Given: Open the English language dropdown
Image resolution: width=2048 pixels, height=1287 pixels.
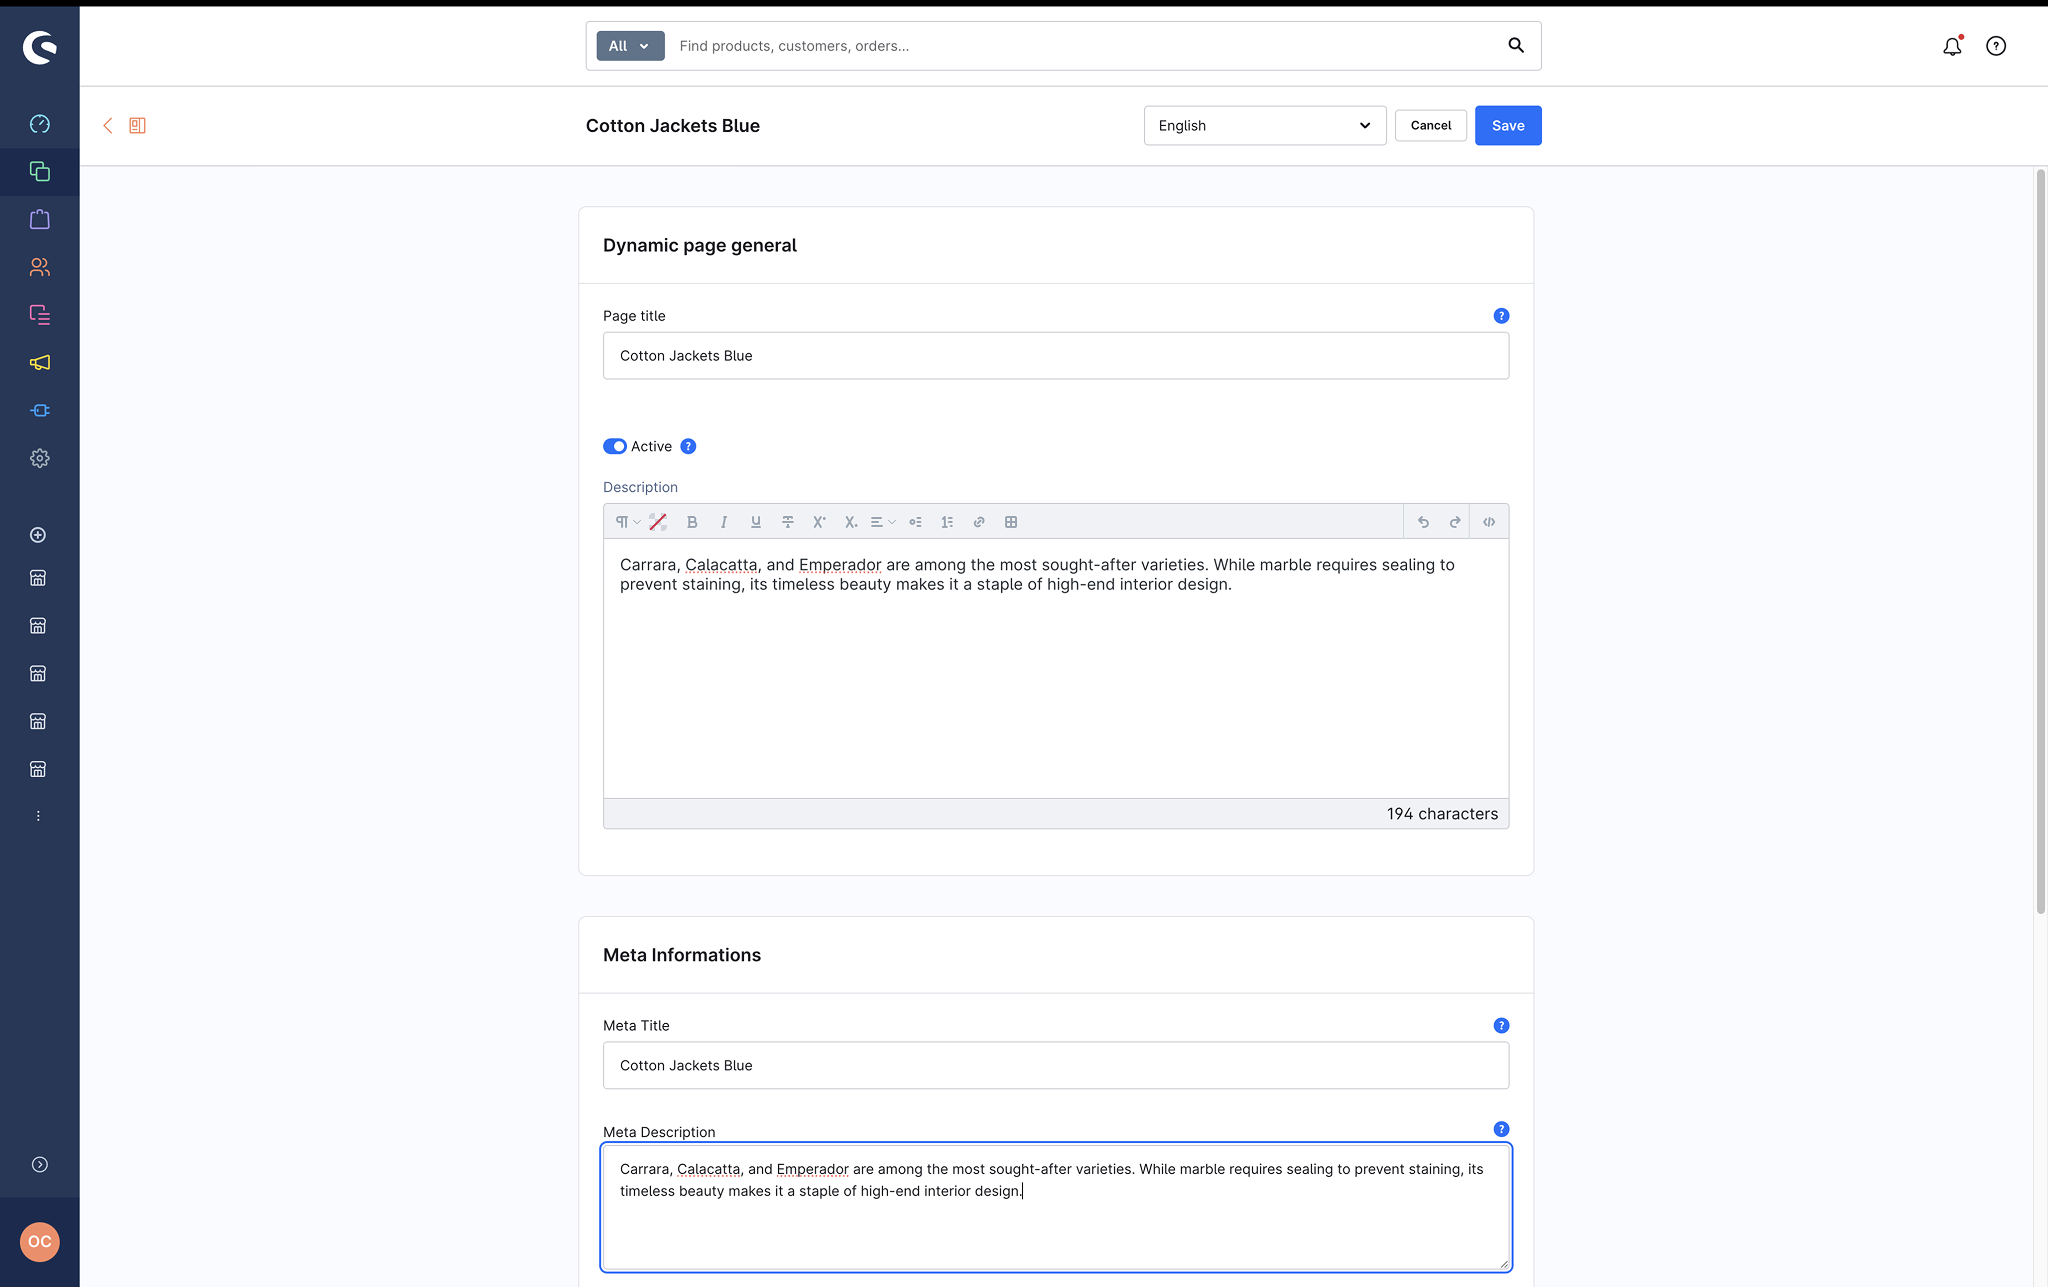Looking at the screenshot, I should [x=1265, y=125].
